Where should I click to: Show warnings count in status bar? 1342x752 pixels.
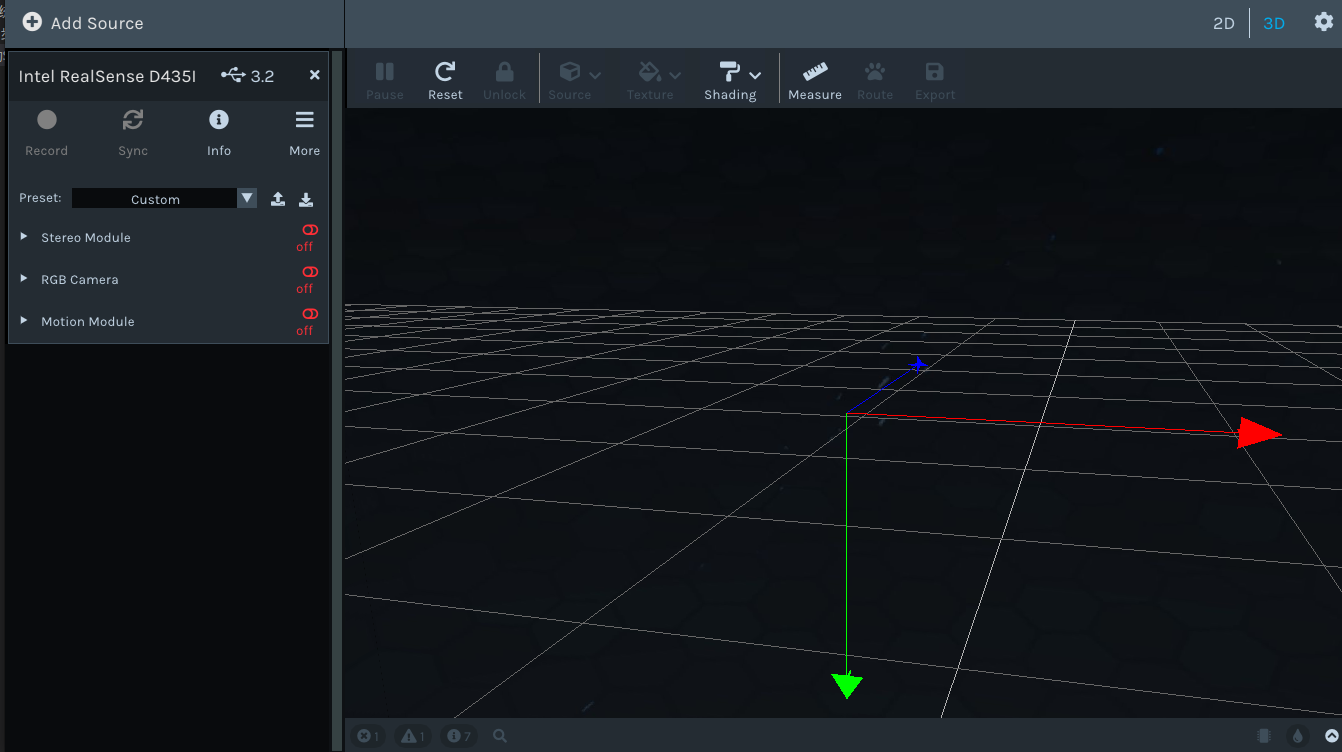click(x=413, y=736)
